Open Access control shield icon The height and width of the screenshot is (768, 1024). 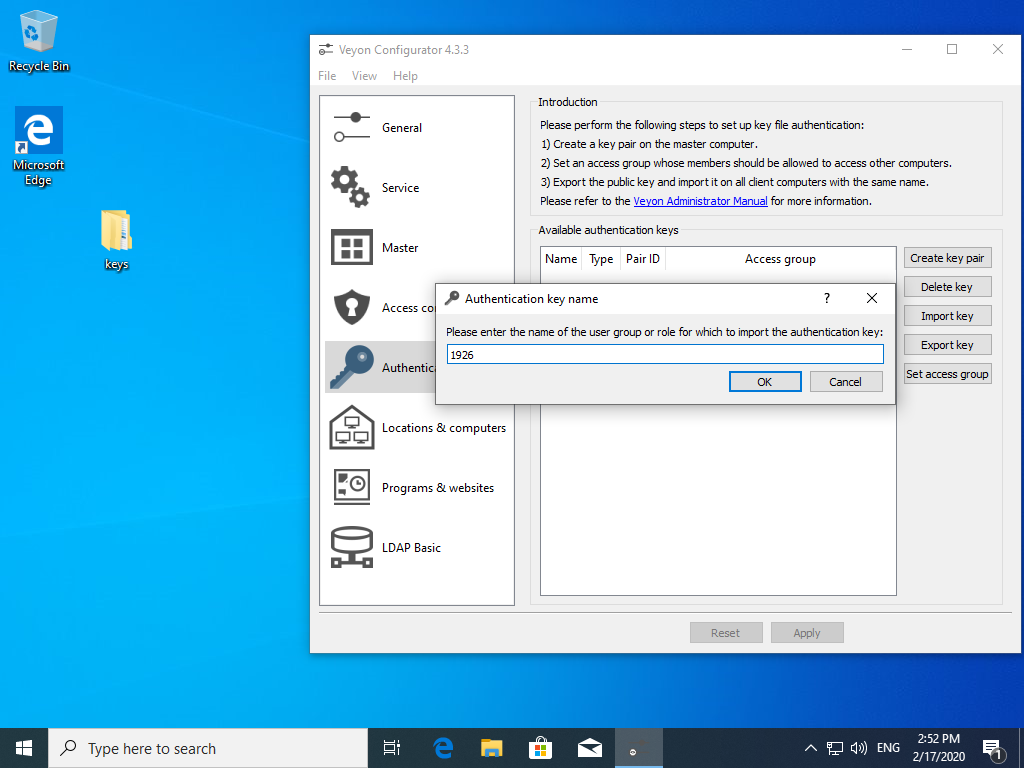(x=351, y=307)
